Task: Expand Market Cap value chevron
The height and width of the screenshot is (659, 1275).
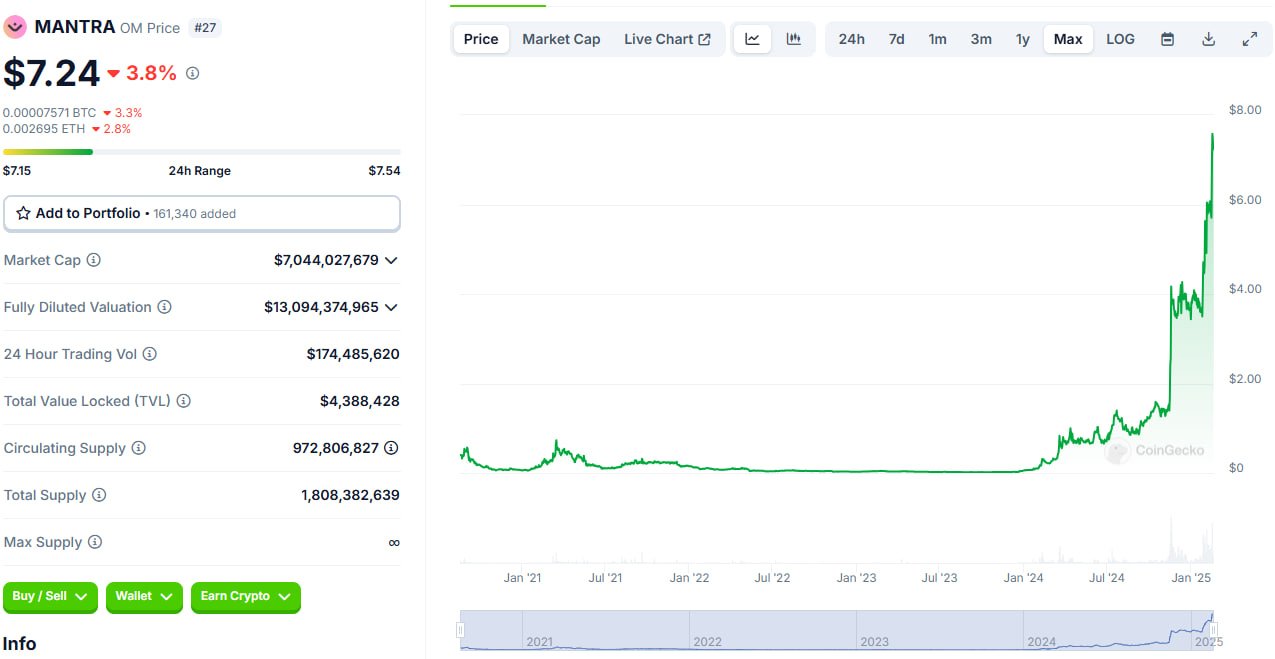Action: click(x=391, y=260)
